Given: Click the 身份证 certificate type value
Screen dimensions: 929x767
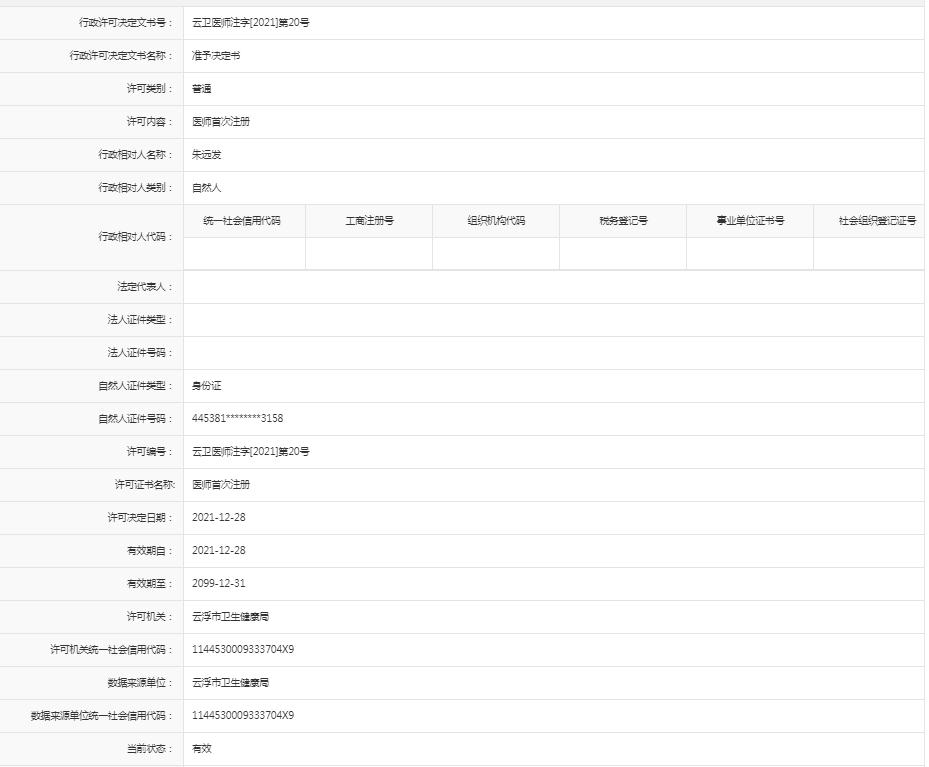Looking at the screenshot, I should pyautogui.click(x=204, y=385).
